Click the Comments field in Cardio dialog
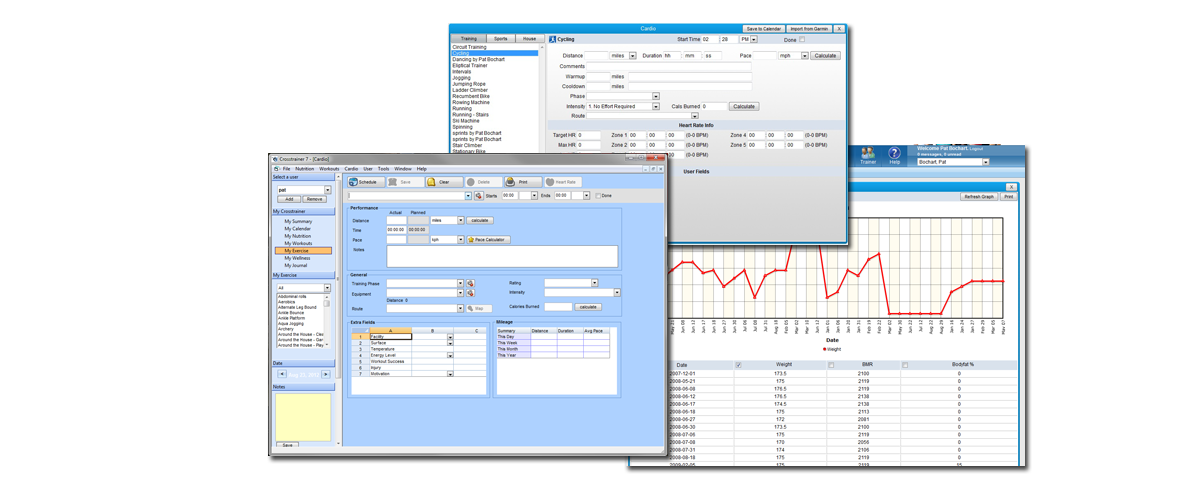Screen dimensions: 1200x500 tap(669, 66)
